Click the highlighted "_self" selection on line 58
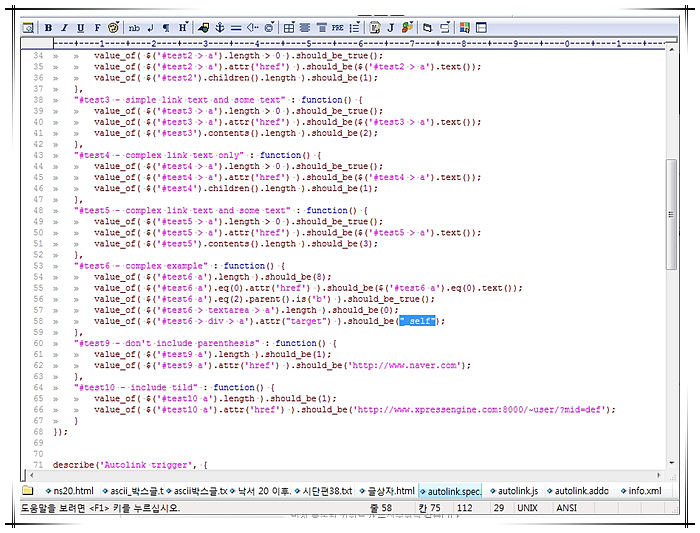 417,321
